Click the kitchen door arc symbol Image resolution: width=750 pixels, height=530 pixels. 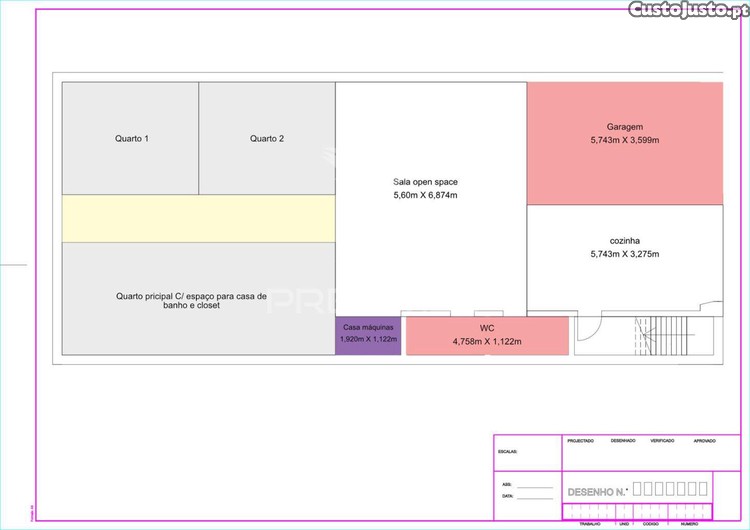712,307
